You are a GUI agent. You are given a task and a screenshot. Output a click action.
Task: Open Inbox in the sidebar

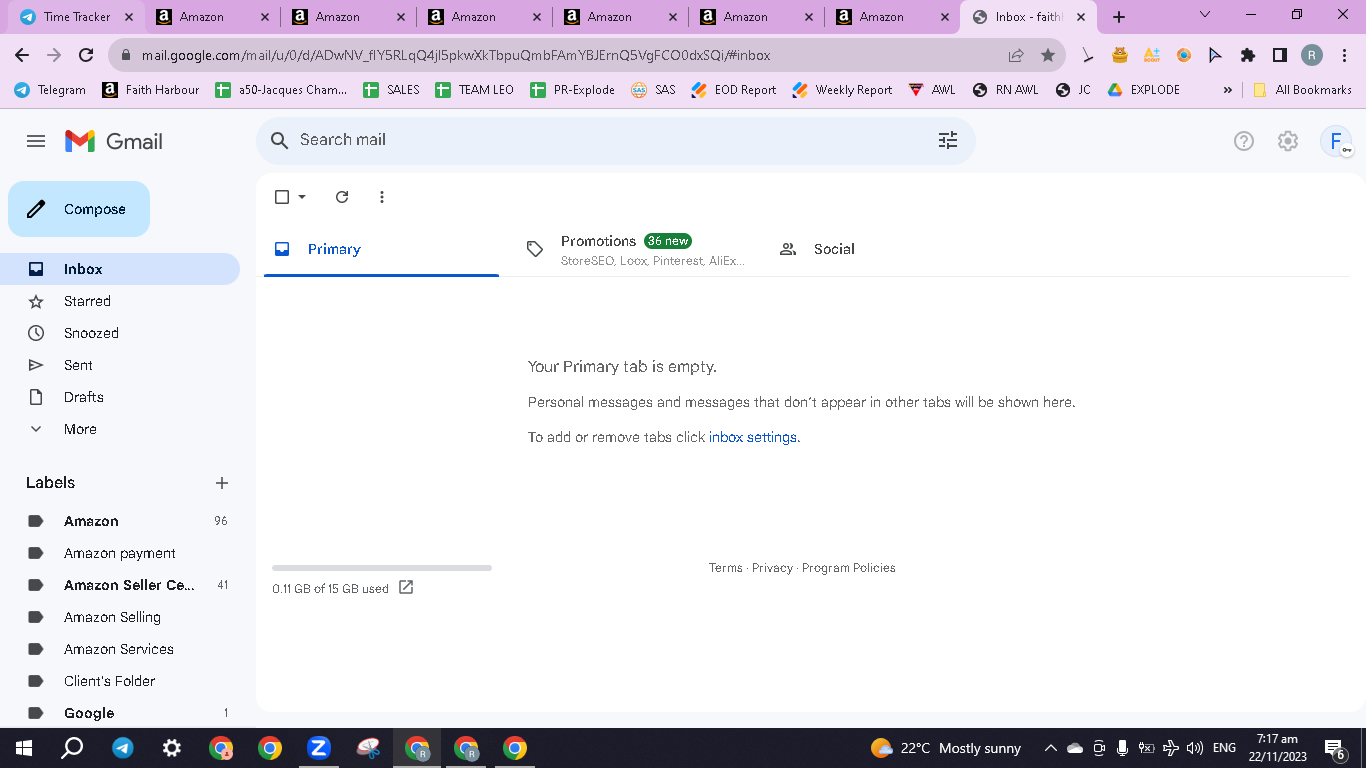(120, 269)
